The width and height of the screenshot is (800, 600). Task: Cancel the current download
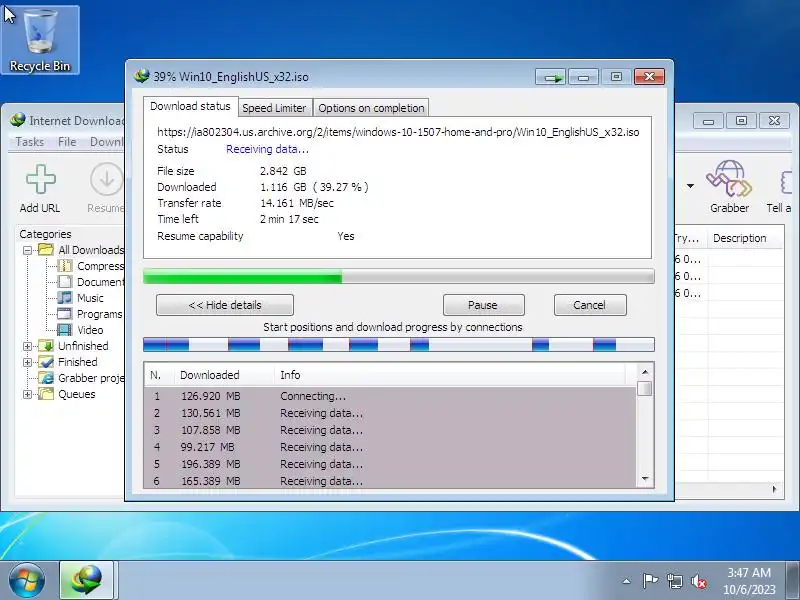[590, 305]
